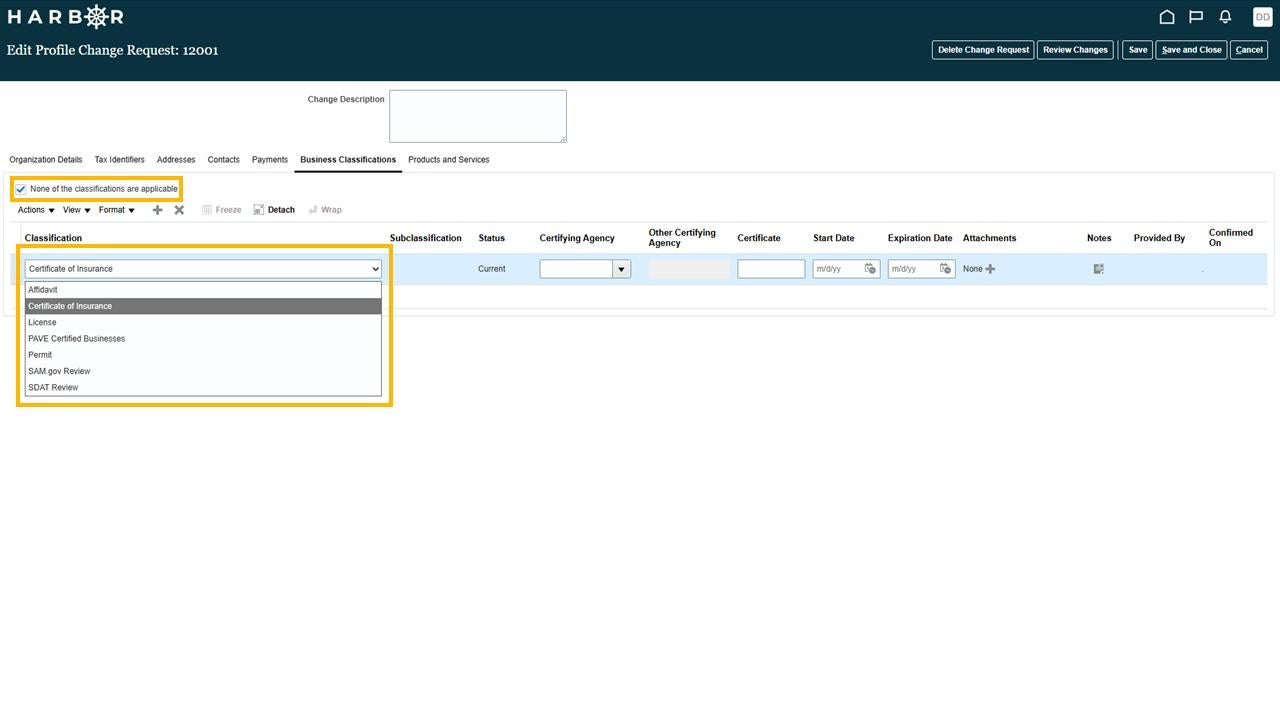Viewport: 1280px width, 720px height.
Task: Open the Format menu
Action: point(117,210)
